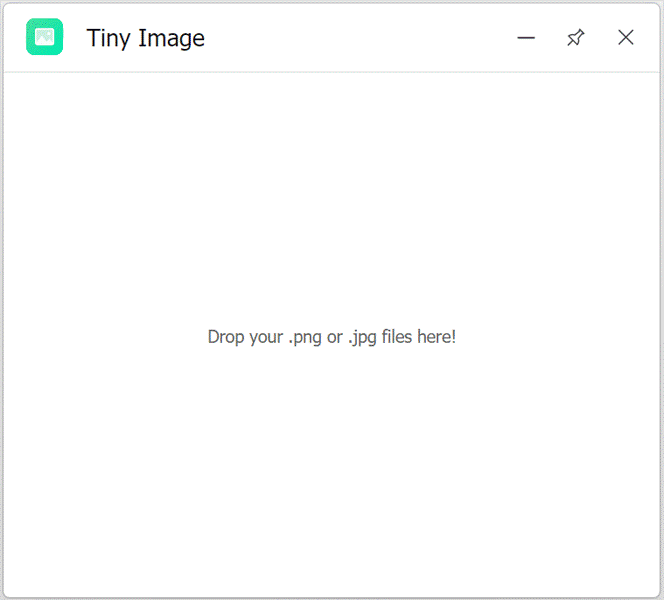The height and width of the screenshot is (600, 664).
Task: Pin the window with the pushpin icon
Action: pyautogui.click(x=576, y=37)
